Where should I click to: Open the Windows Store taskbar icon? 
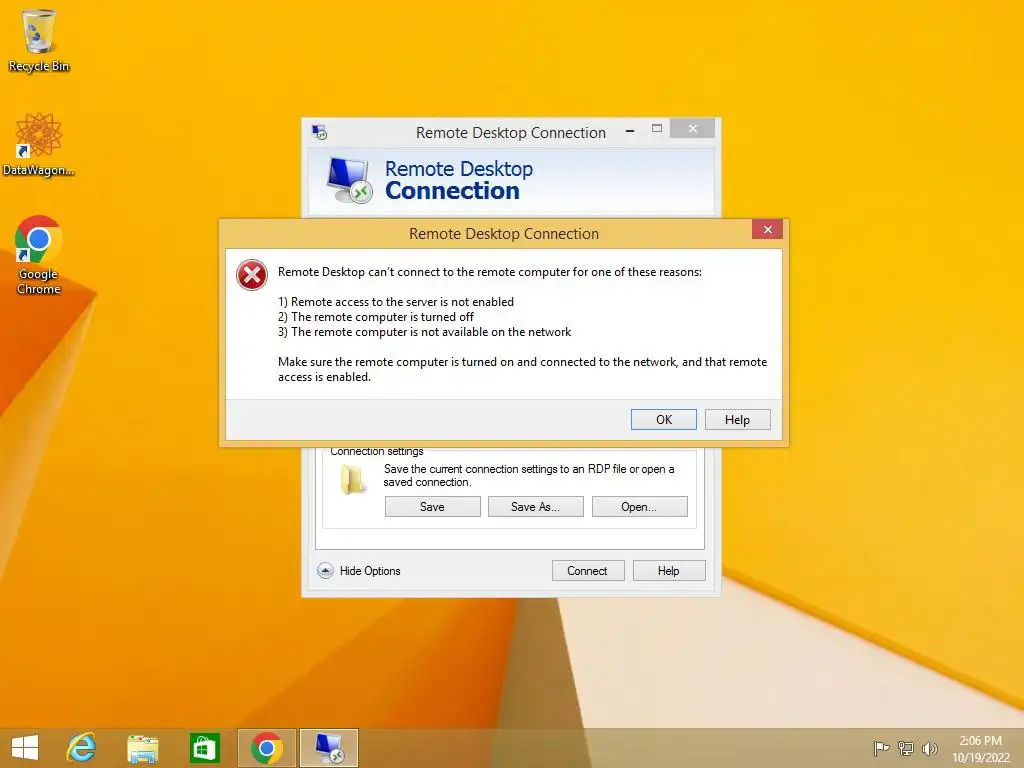(x=204, y=748)
